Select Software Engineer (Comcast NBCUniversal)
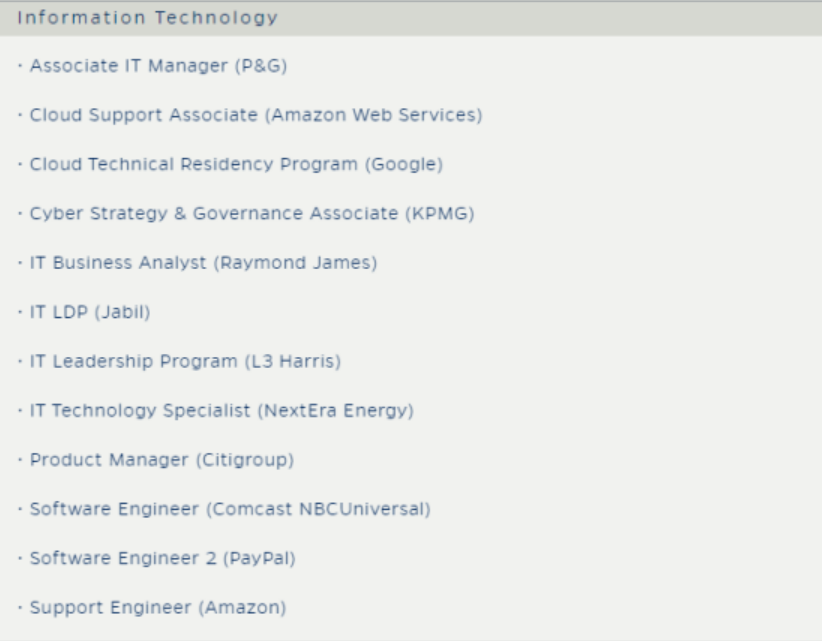 click(230, 509)
